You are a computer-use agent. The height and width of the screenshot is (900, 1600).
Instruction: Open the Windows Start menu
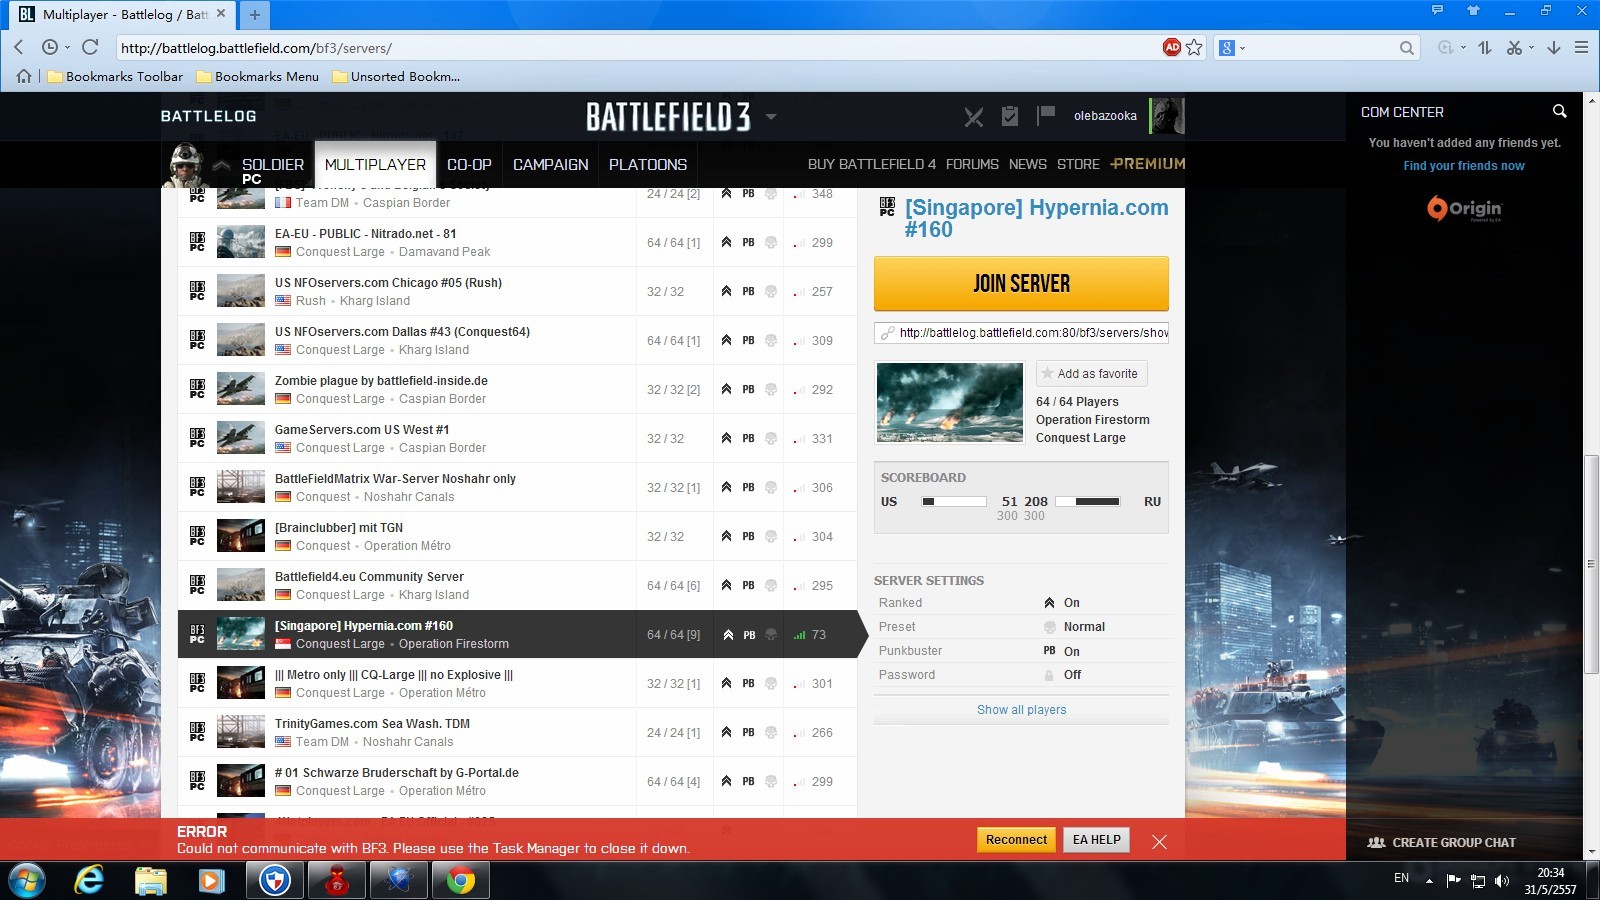pos(26,880)
